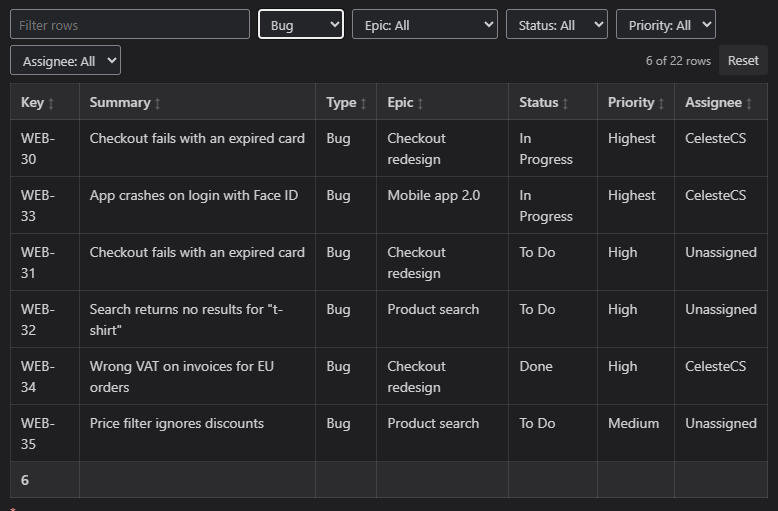
Task: Sort by Key column sort icon
Action: point(51,103)
